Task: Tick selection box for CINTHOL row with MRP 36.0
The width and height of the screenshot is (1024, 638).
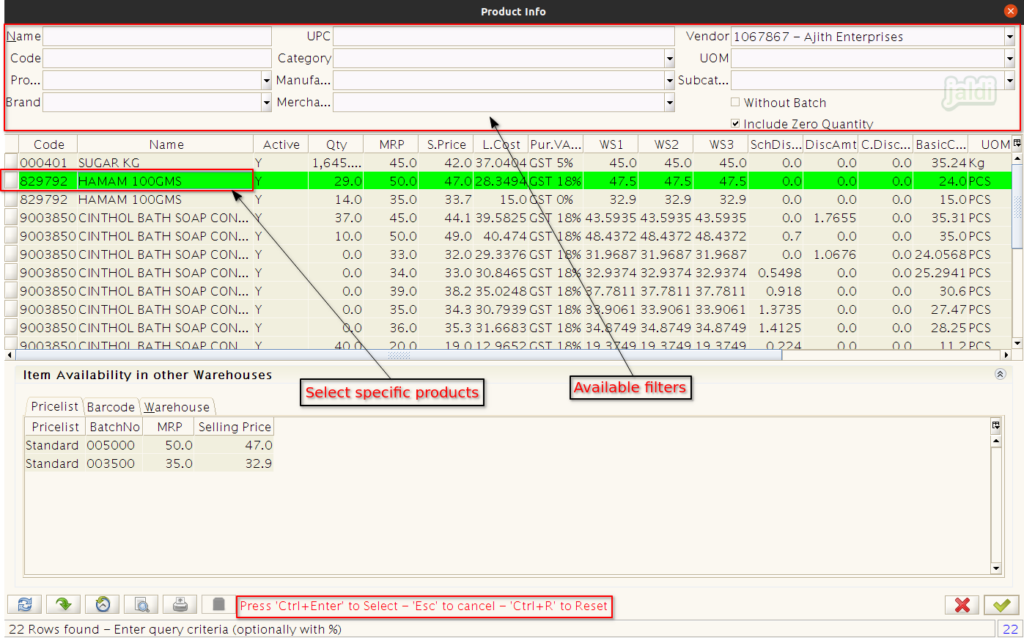Action: (x=11, y=327)
